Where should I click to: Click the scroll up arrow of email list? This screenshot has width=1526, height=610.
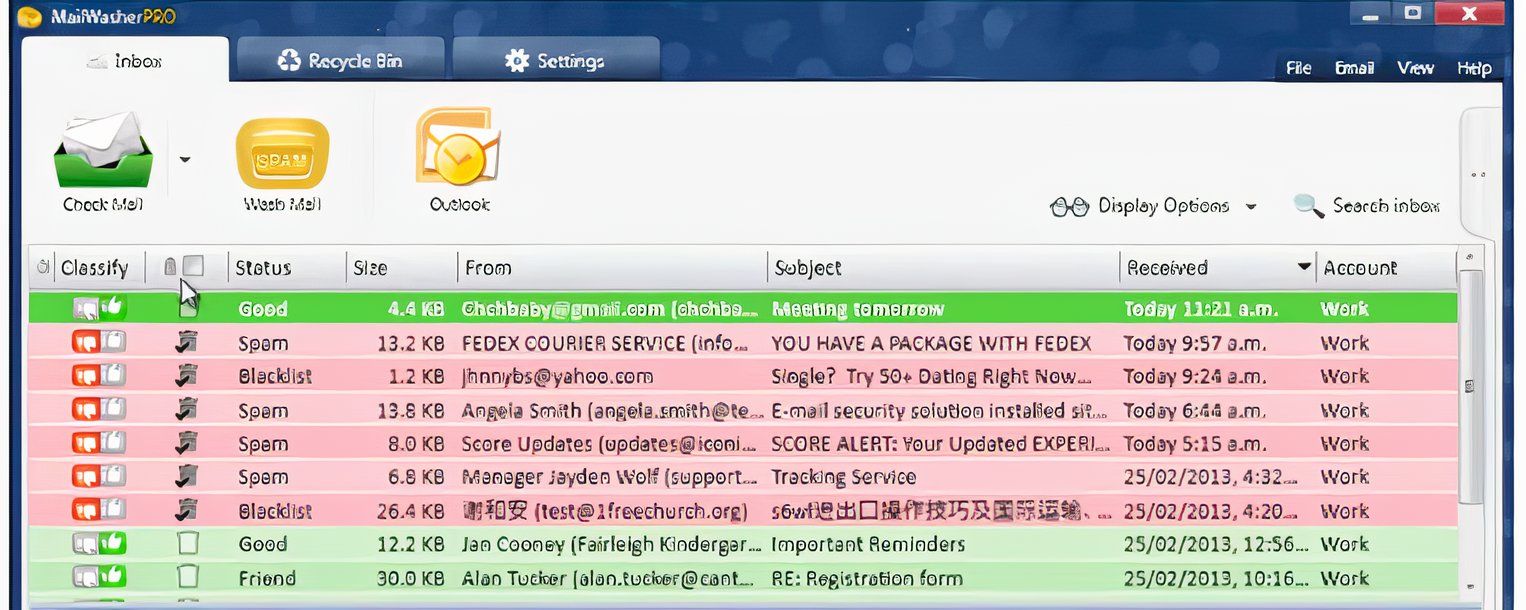(x=1469, y=257)
